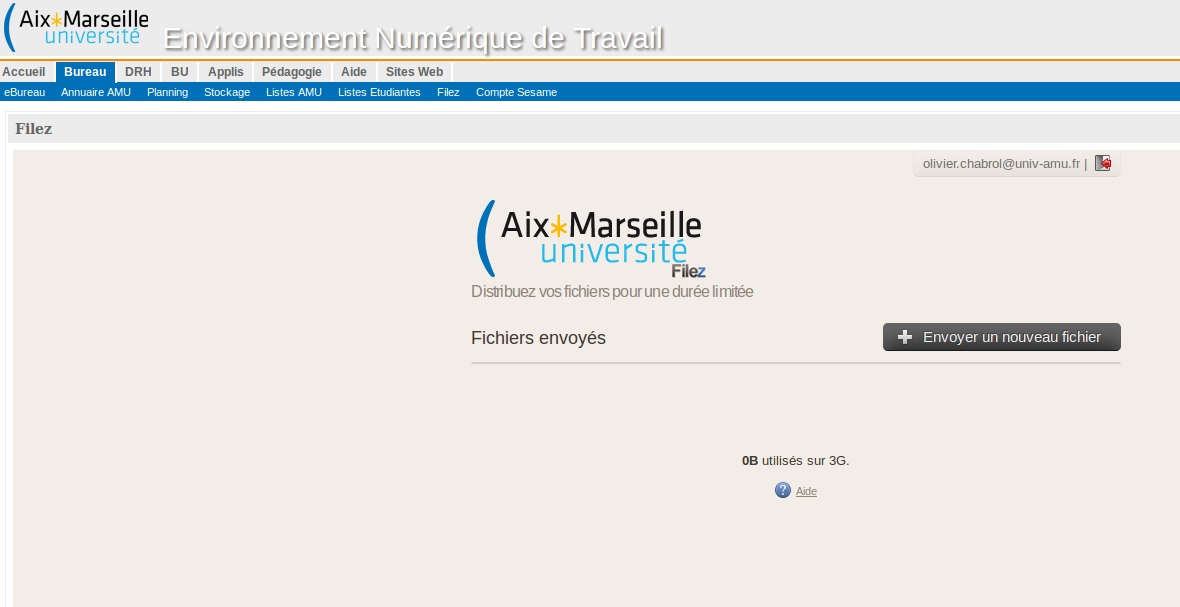Open eBureau in the blue submenu
Viewport: 1180px width, 607px height.
tap(25, 92)
